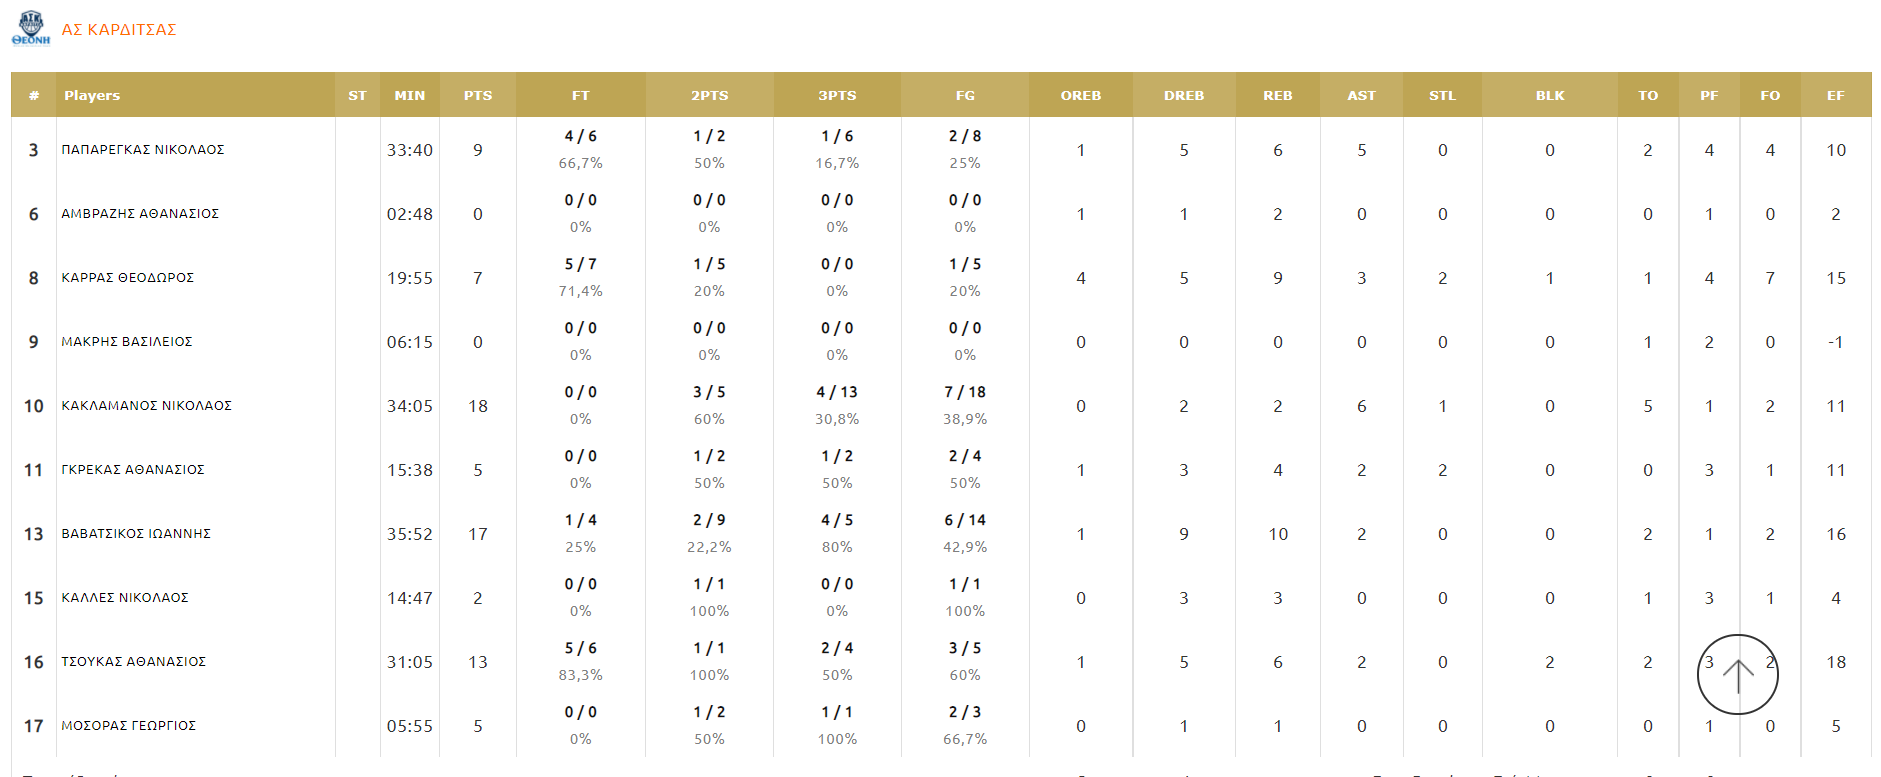Click the scroll-to-top arrow button
1881x777 pixels.
1737,675
